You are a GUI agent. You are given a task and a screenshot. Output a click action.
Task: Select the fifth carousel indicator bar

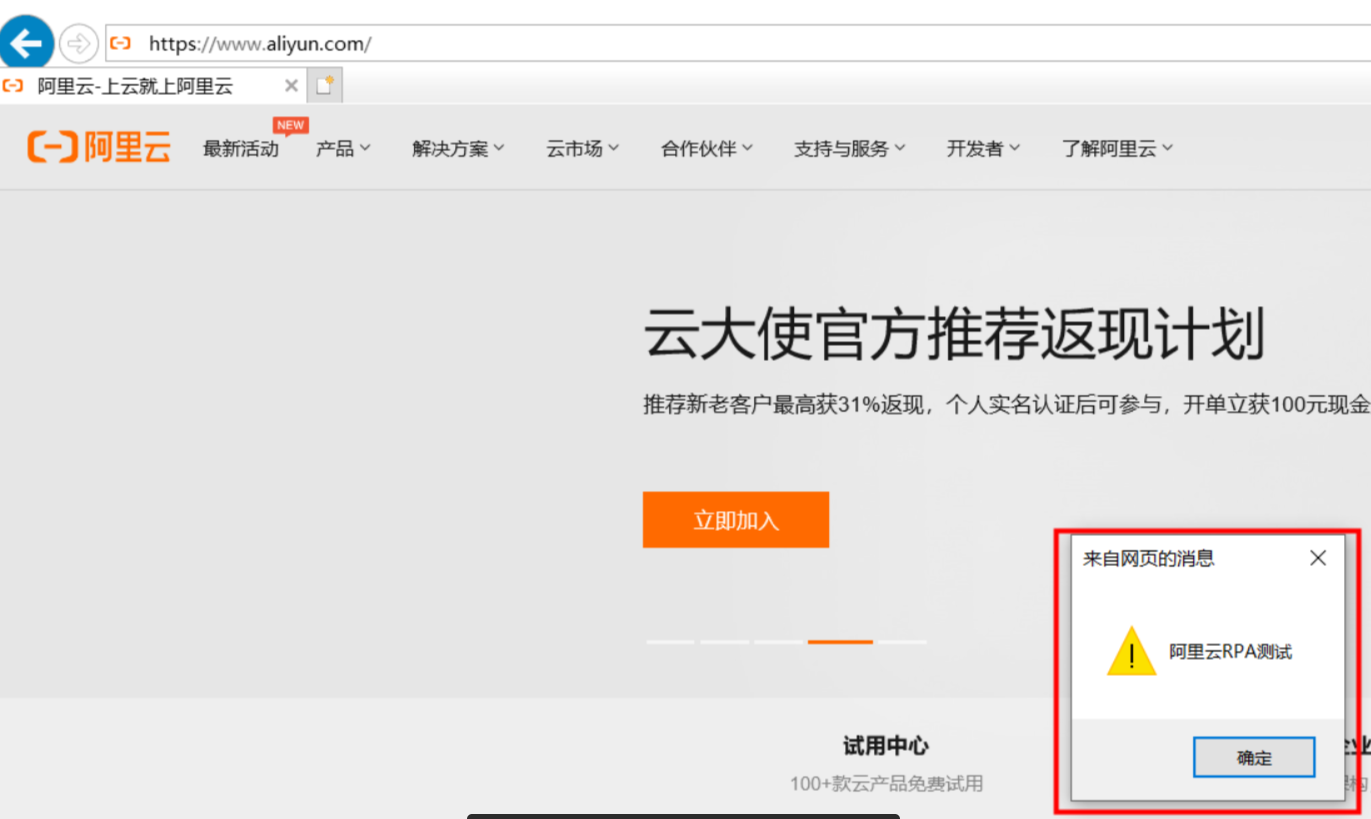point(903,642)
